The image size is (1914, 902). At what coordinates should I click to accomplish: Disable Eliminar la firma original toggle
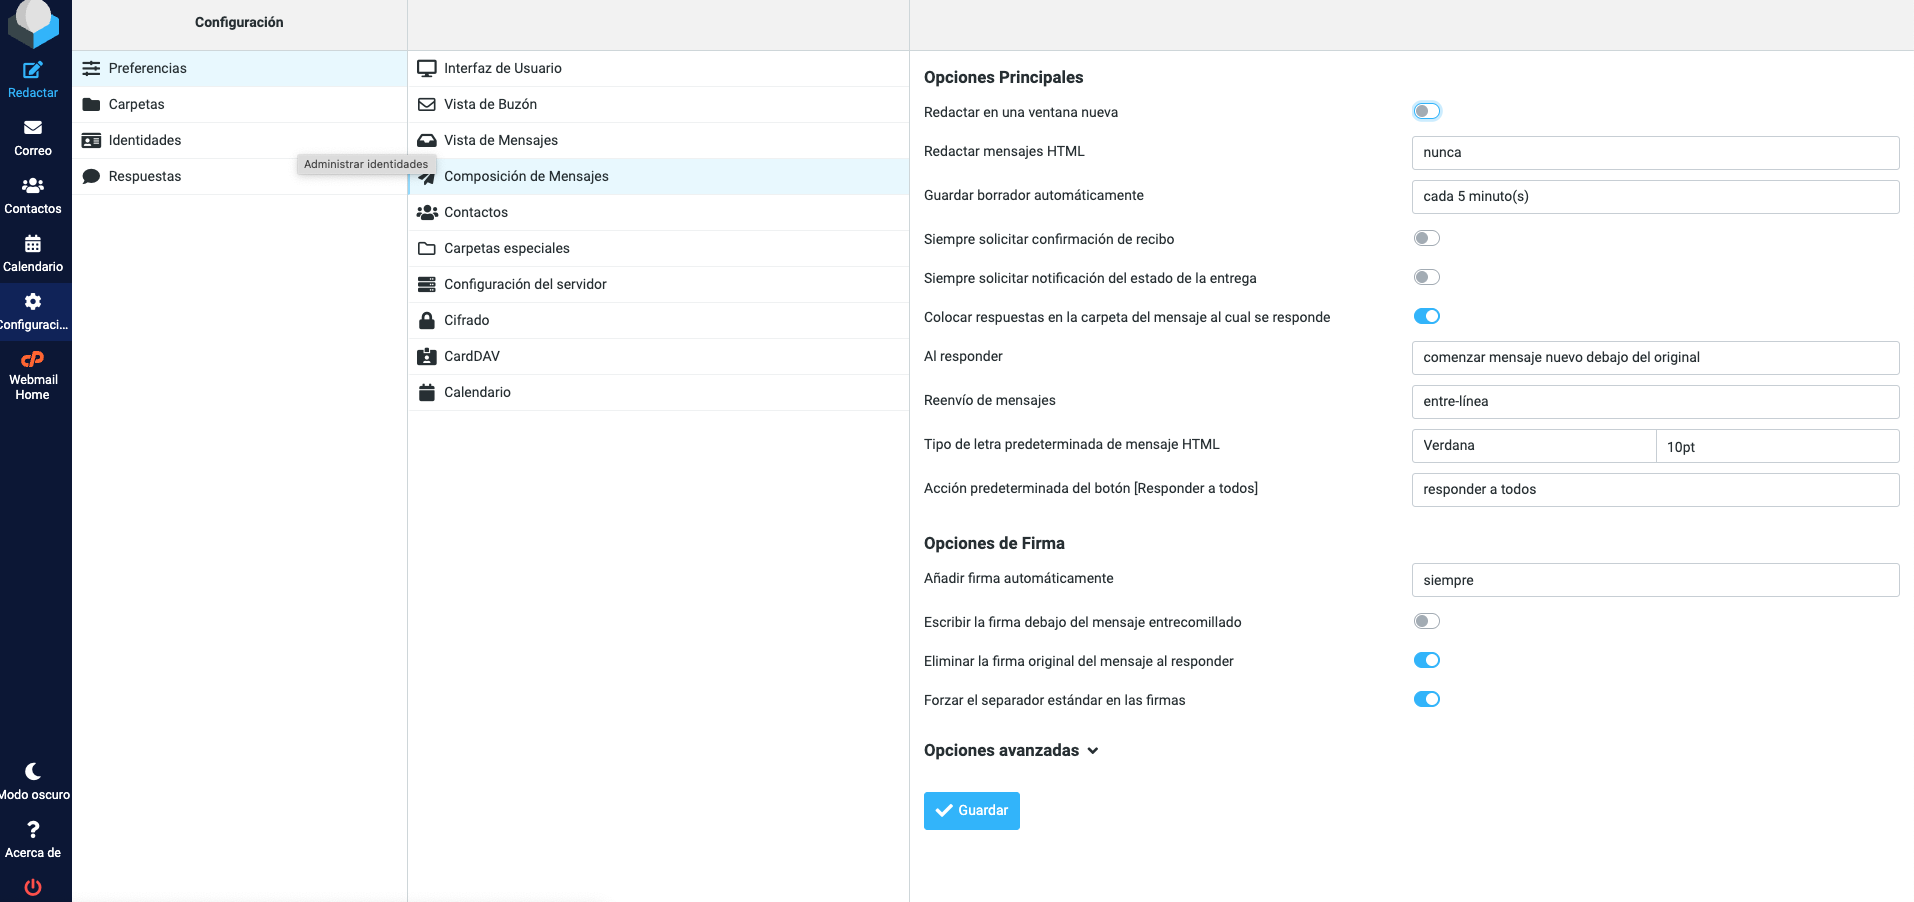tap(1426, 660)
